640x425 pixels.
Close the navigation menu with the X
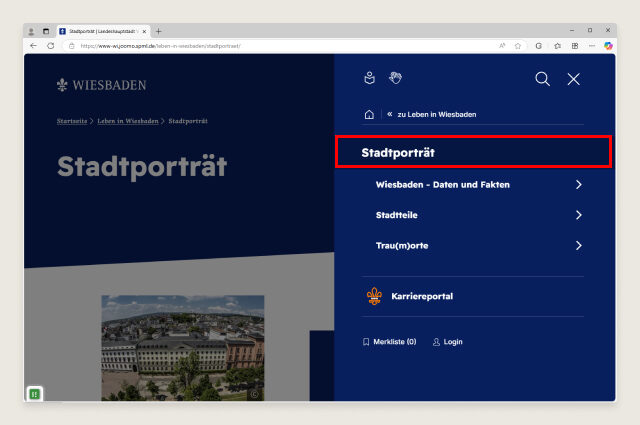573,79
